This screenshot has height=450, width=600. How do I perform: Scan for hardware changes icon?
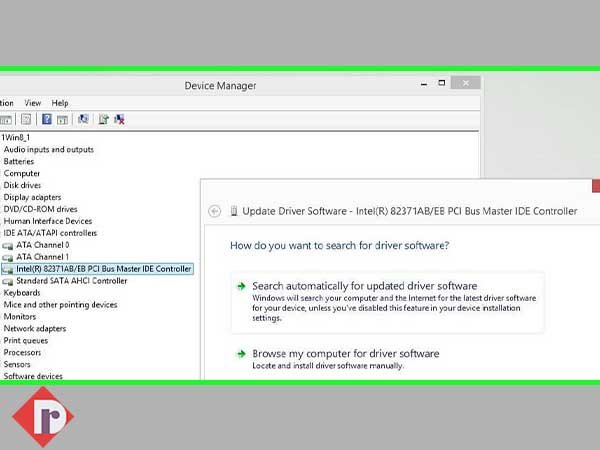click(83, 119)
